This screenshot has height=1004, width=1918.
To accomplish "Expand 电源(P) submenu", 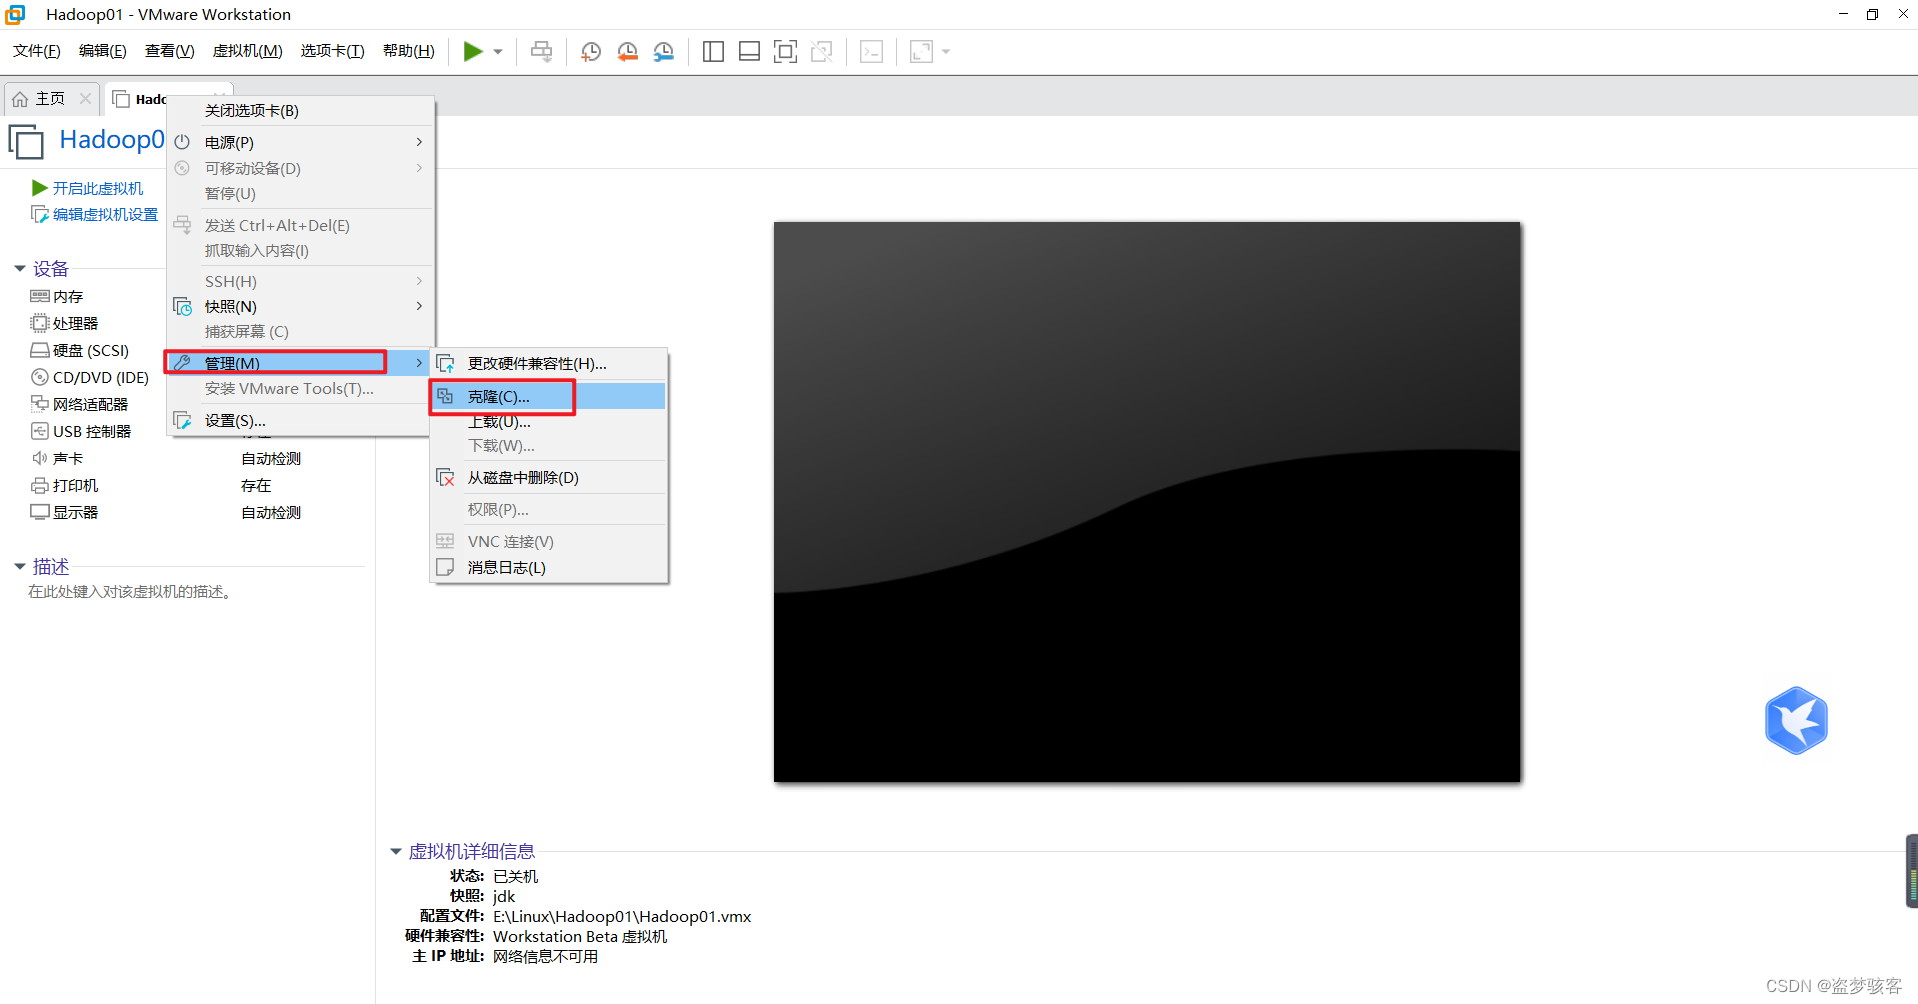I will [x=300, y=142].
